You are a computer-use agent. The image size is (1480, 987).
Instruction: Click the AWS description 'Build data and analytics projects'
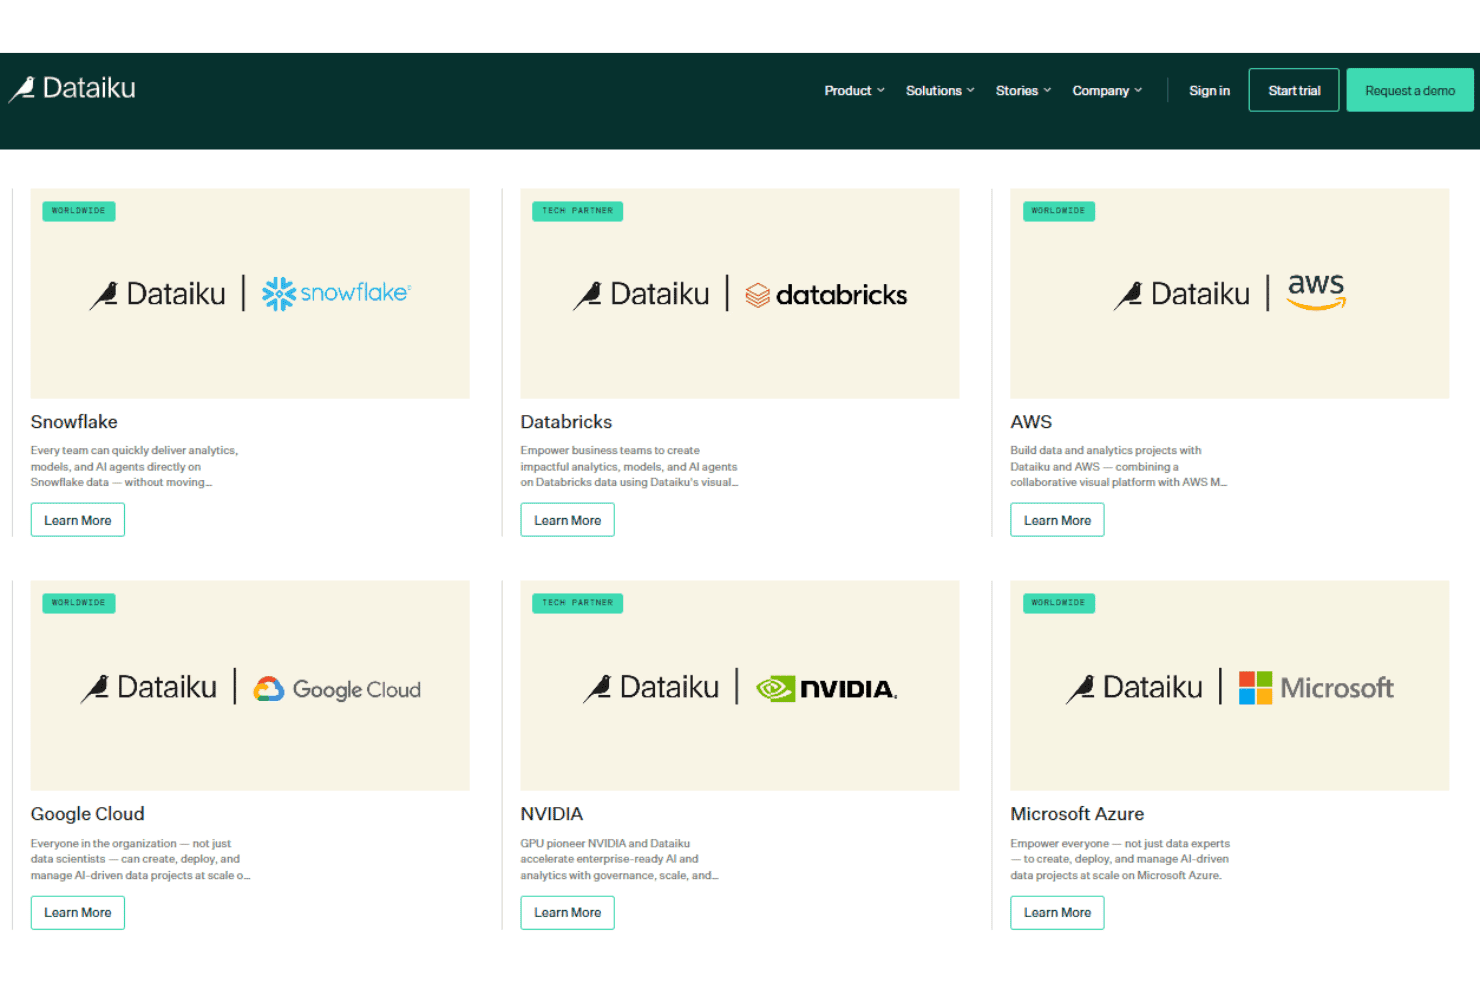pos(1118,466)
